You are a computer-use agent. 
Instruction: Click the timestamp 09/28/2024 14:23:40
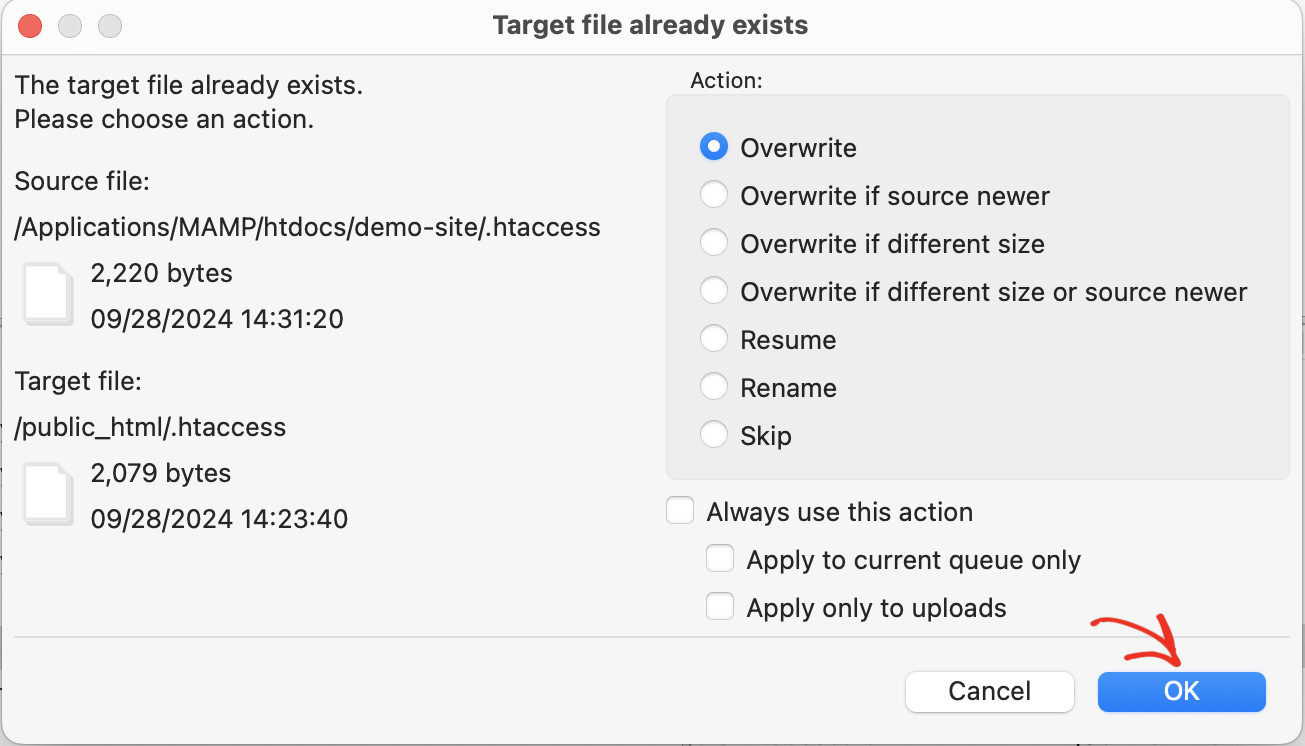pyautogui.click(x=219, y=519)
